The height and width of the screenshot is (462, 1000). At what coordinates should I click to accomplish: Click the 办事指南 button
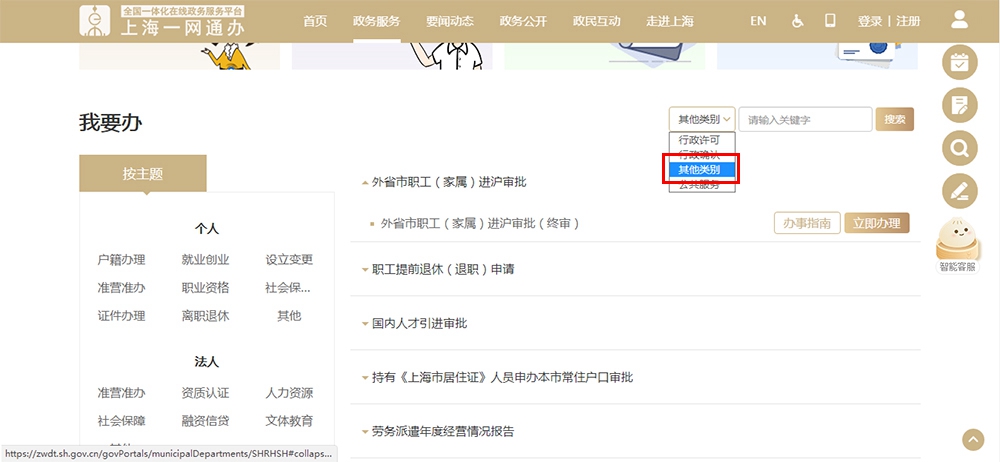(x=806, y=223)
